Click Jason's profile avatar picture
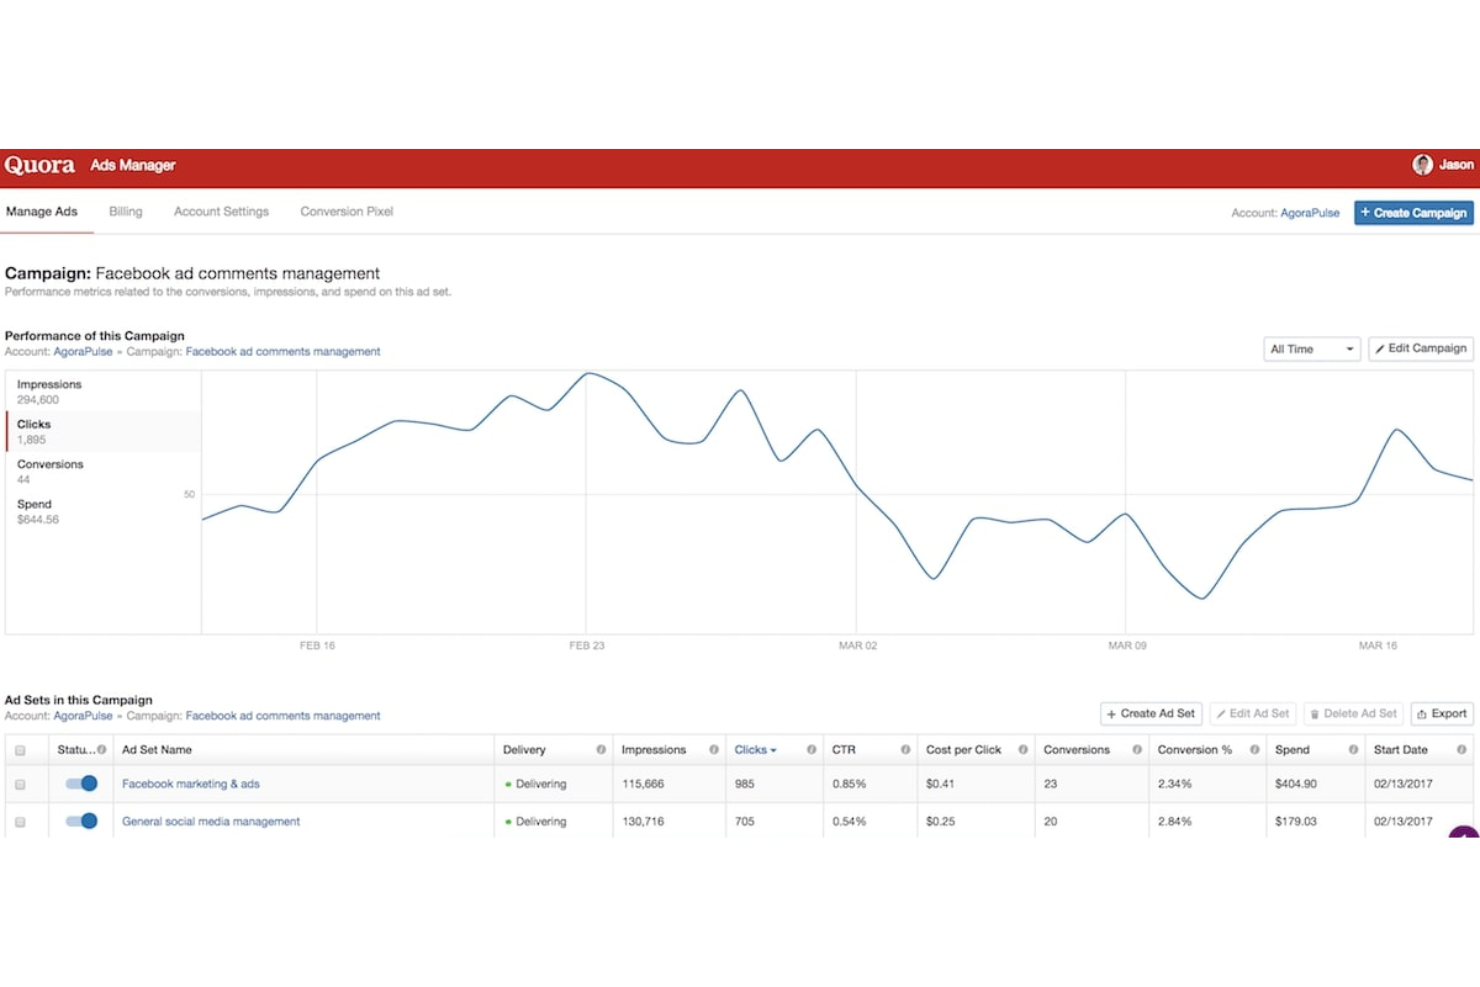The height and width of the screenshot is (987, 1480). point(1422,165)
